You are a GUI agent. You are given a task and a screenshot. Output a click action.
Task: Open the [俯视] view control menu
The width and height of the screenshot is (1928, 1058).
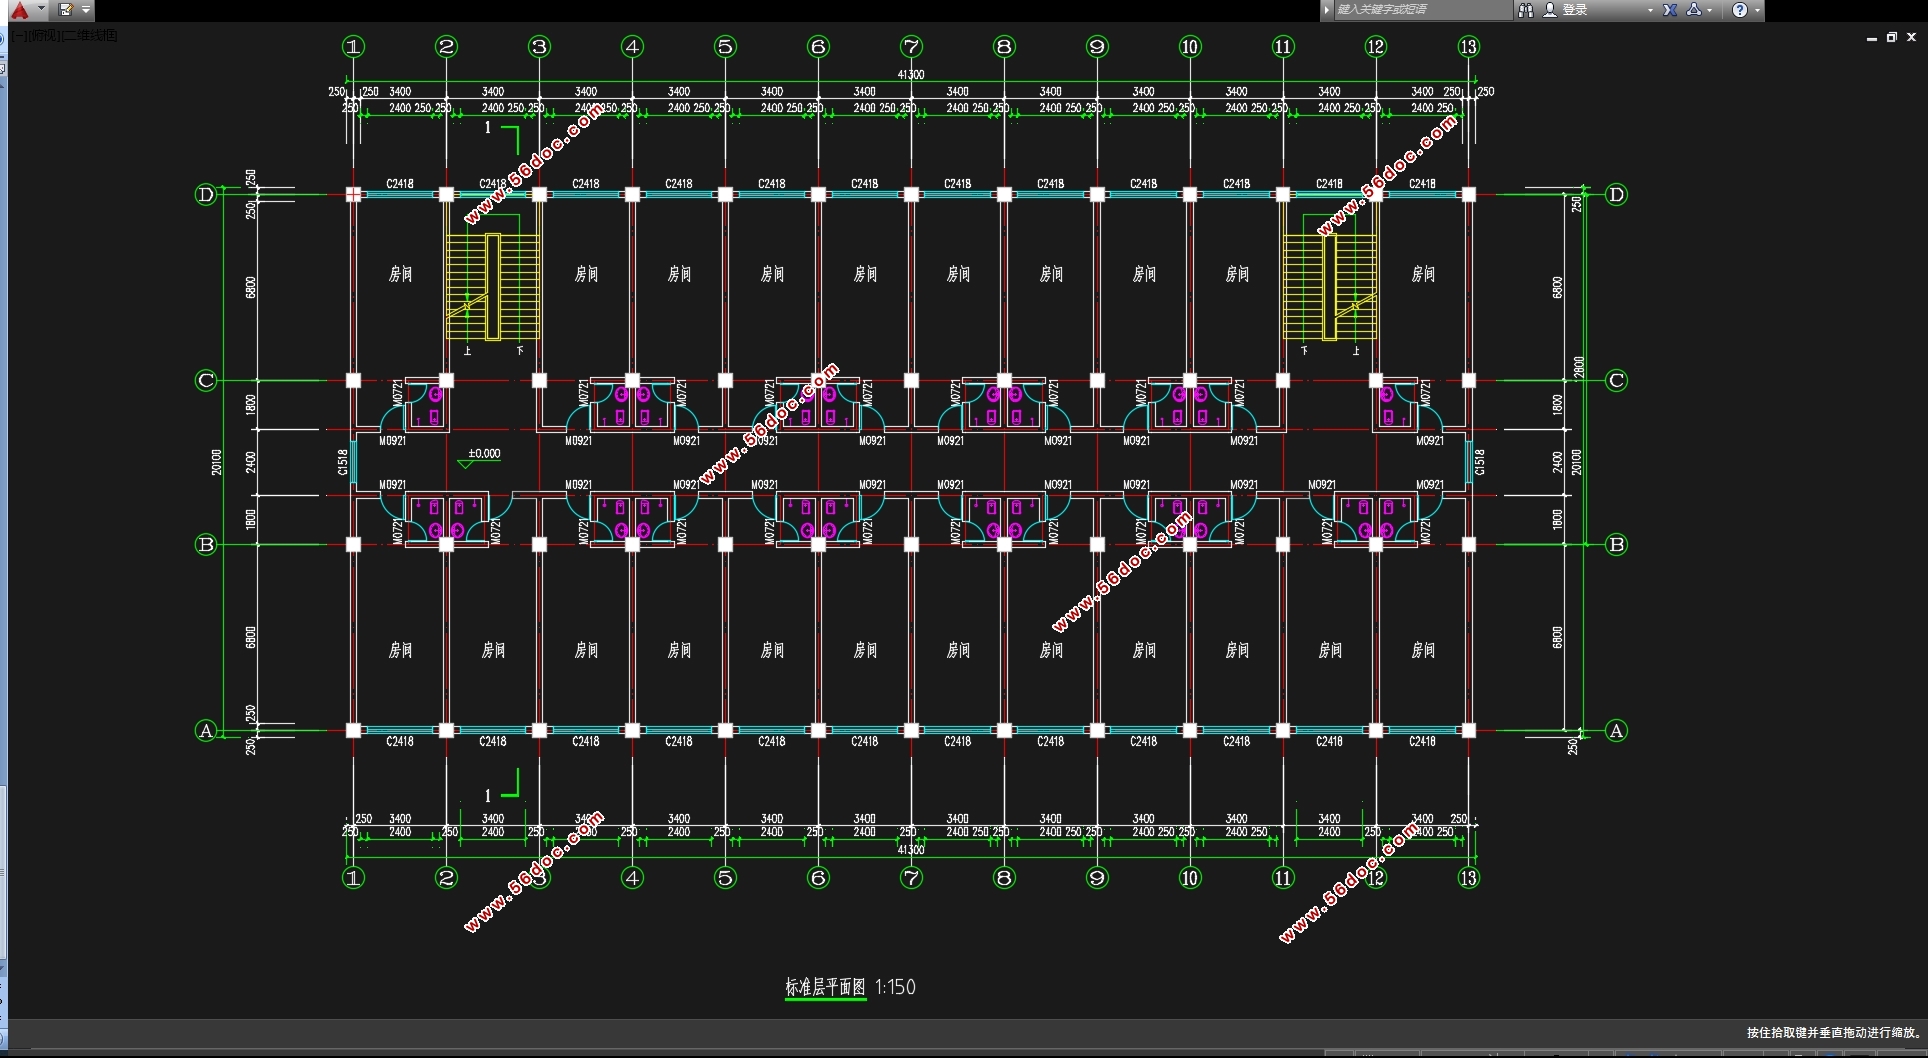[45, 36]
